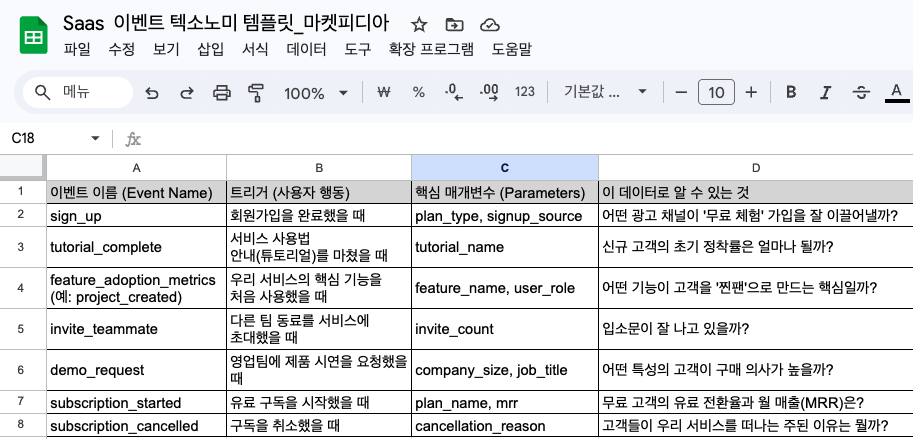Toggle bold formatting
Image resolution: width=913 pixels, height=439 pixels.
coord(791,92)
